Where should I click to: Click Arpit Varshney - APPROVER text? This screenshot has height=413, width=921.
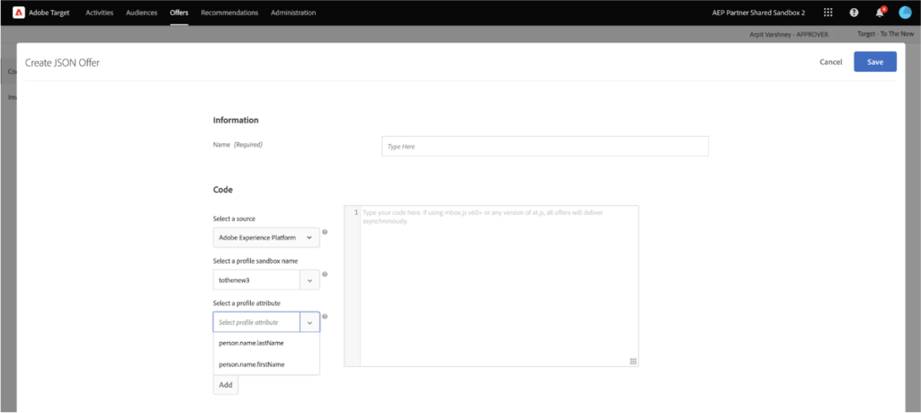click(789, 35)
